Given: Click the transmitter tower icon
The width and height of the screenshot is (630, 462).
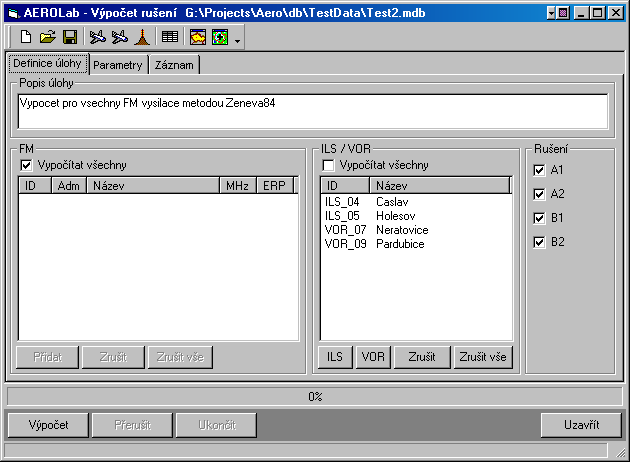Looking at the screenshot, I should [x=141, y=37].
